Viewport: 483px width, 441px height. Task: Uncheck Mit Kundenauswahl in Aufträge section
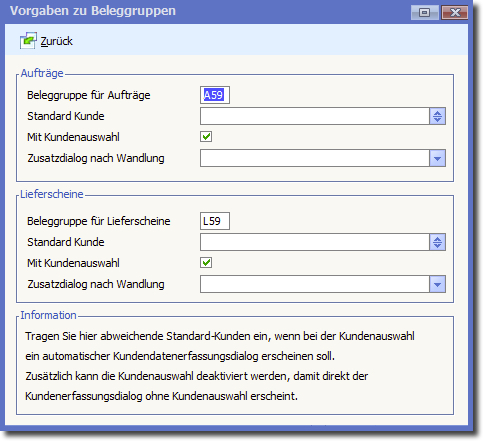click(206, 137)
